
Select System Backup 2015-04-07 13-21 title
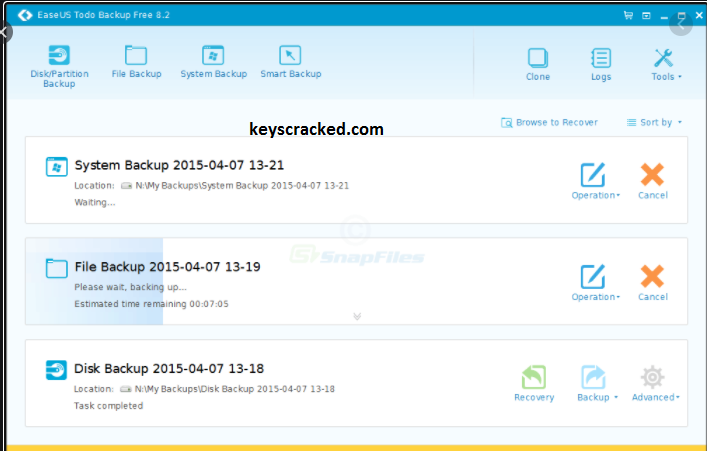179,165
